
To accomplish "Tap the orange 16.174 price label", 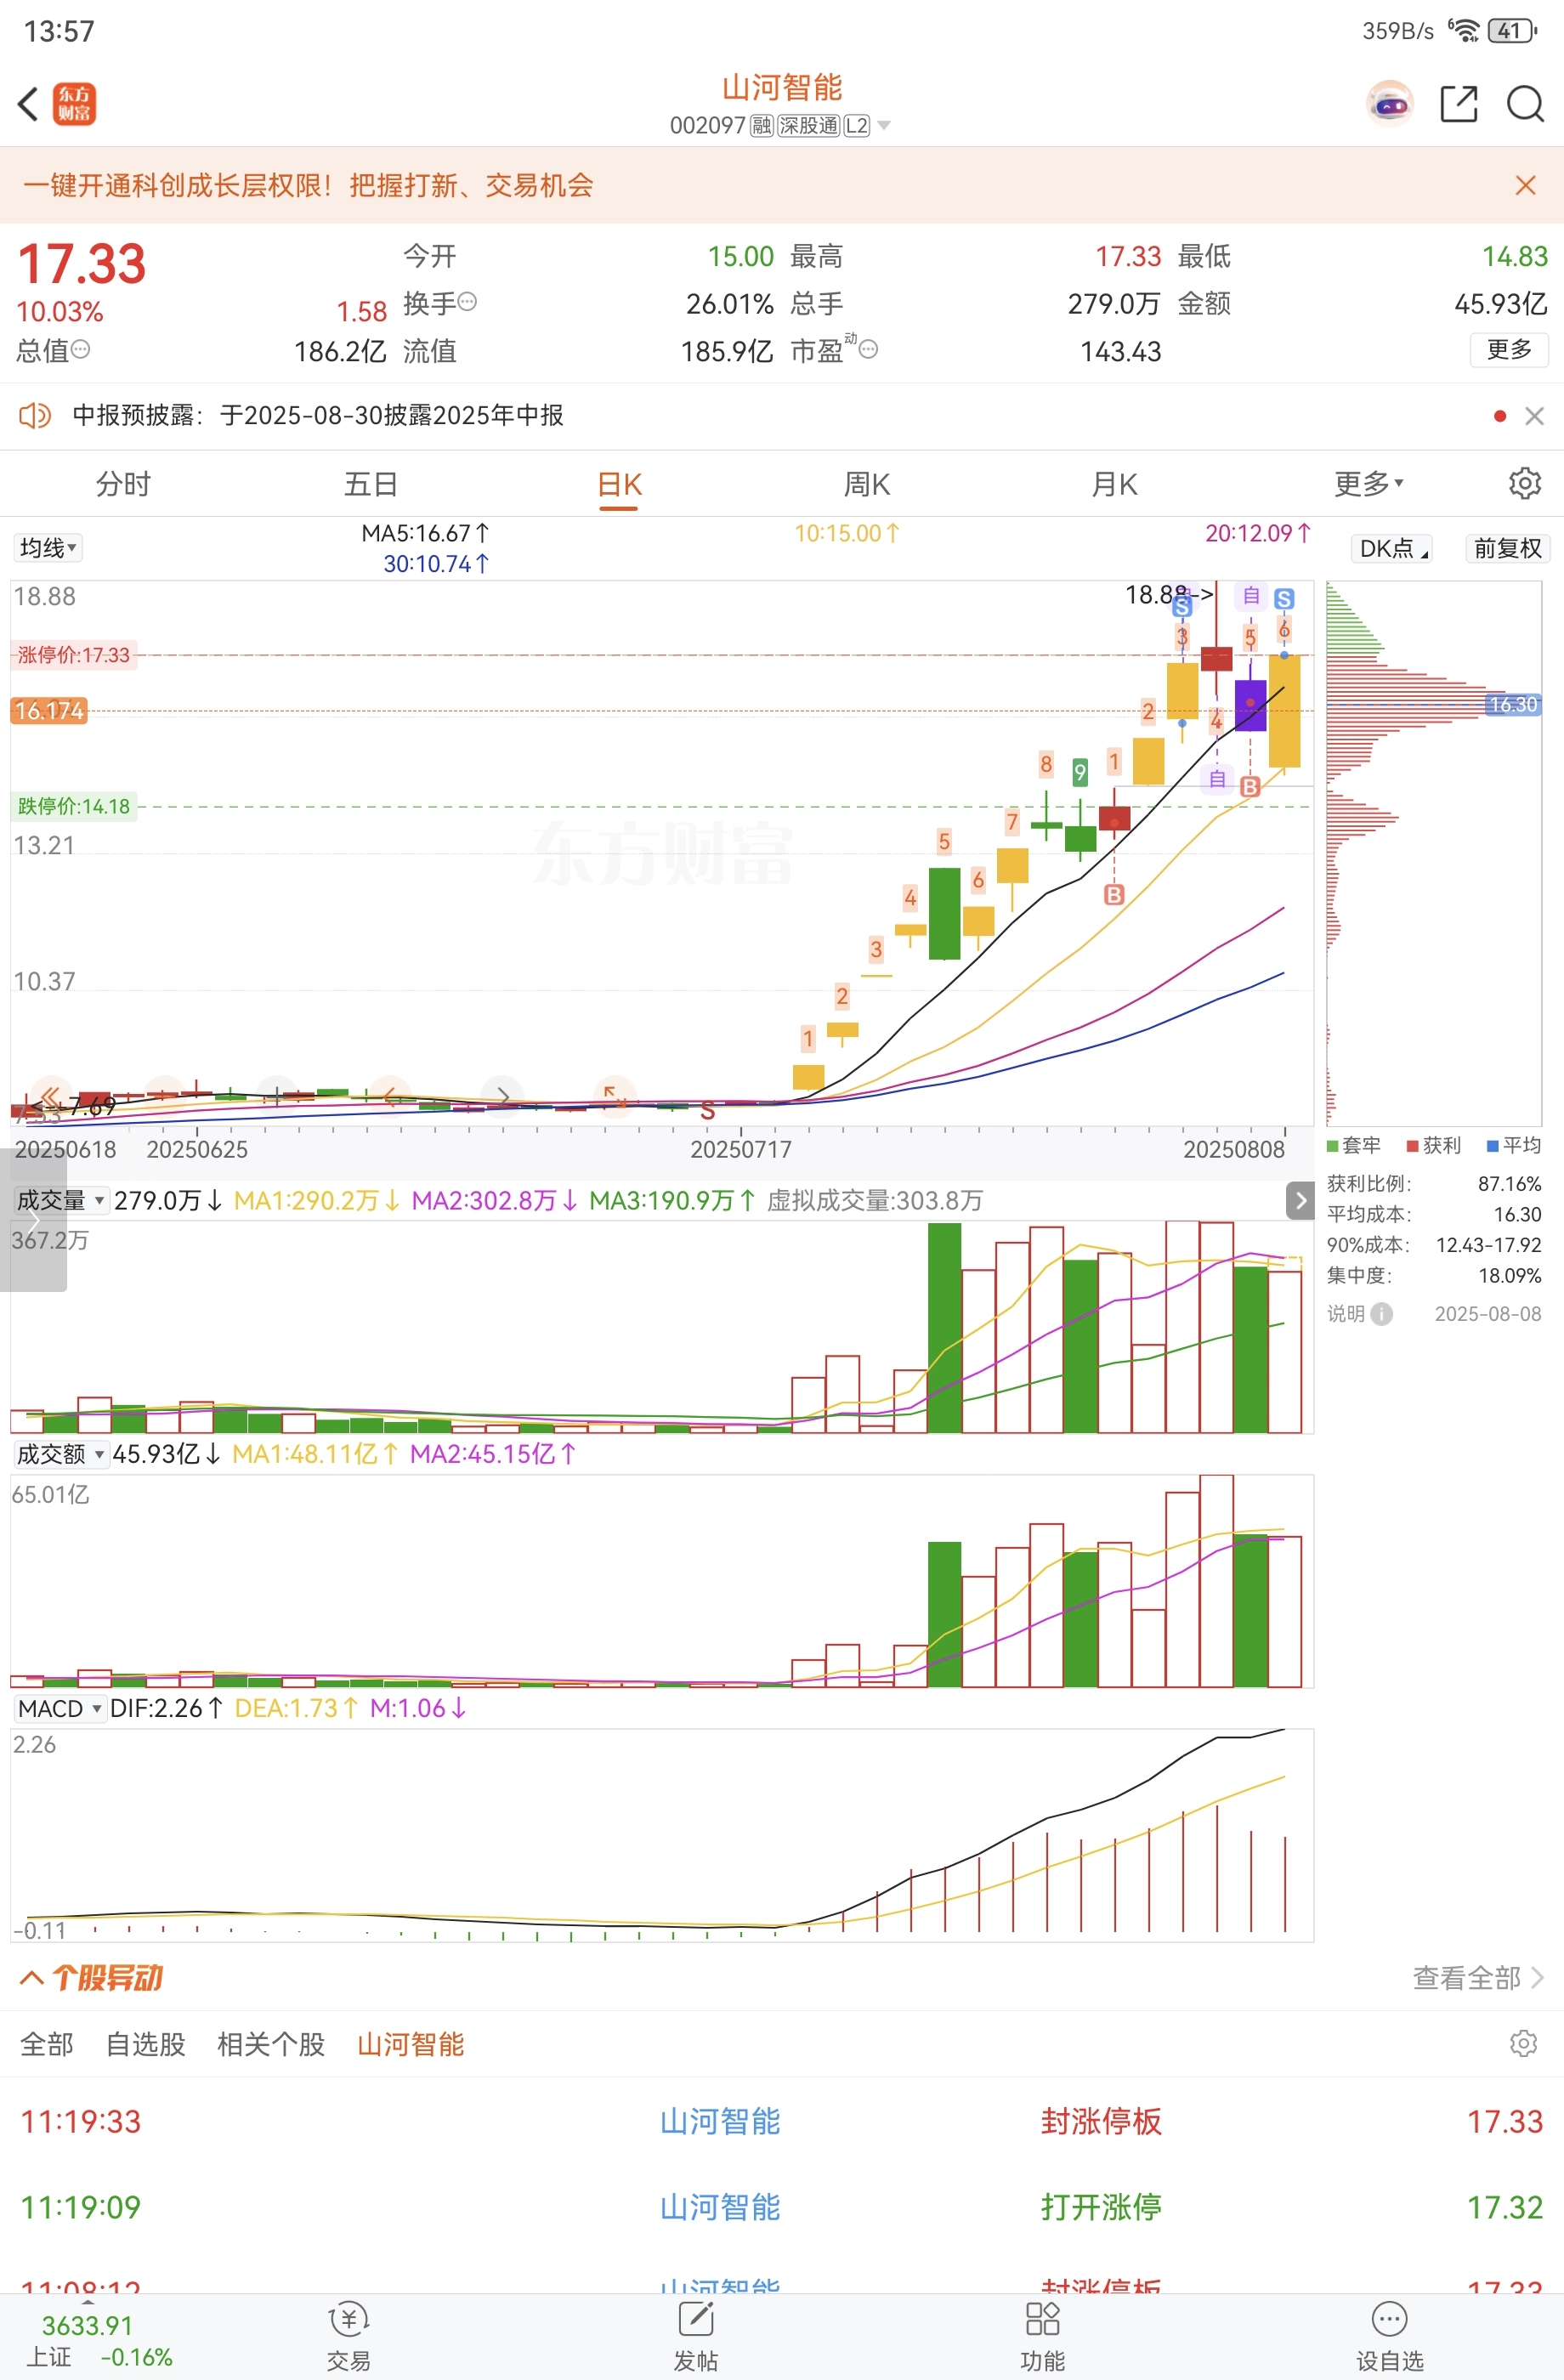I will [49, 711].
